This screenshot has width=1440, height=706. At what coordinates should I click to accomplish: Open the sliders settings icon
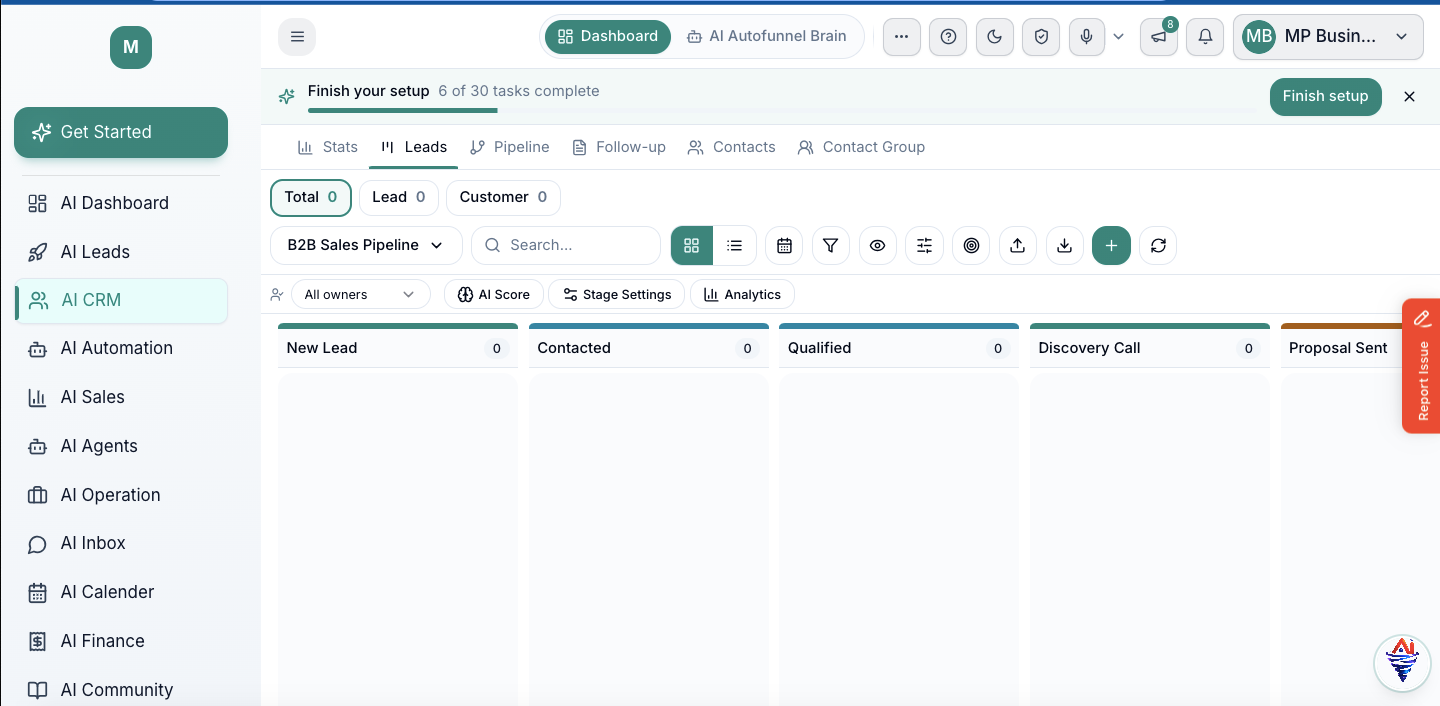924,245
